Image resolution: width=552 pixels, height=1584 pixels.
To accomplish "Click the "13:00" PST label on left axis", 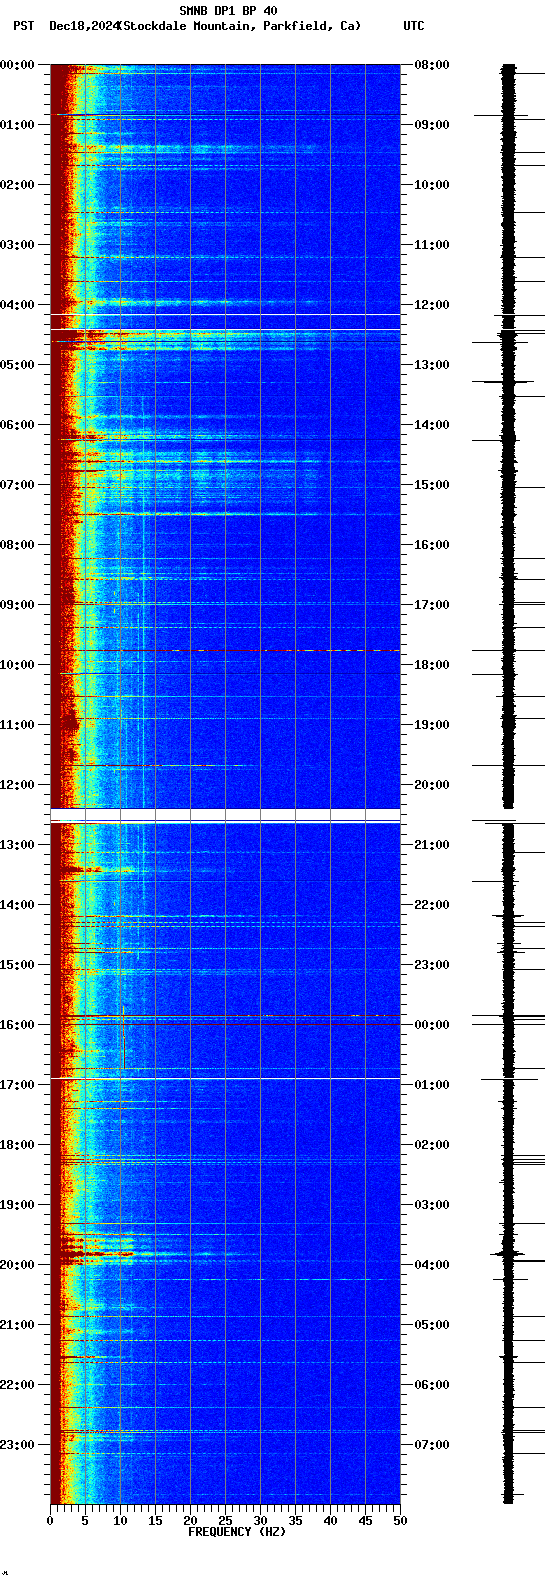I will click(16, 845).
